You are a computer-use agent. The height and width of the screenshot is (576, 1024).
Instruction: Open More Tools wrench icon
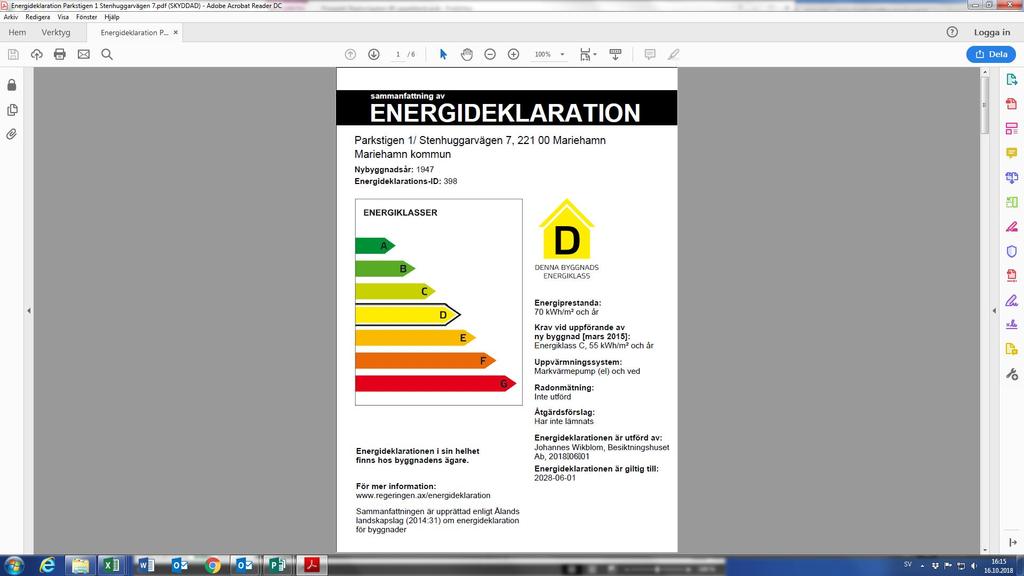[x=1012, y=374]
